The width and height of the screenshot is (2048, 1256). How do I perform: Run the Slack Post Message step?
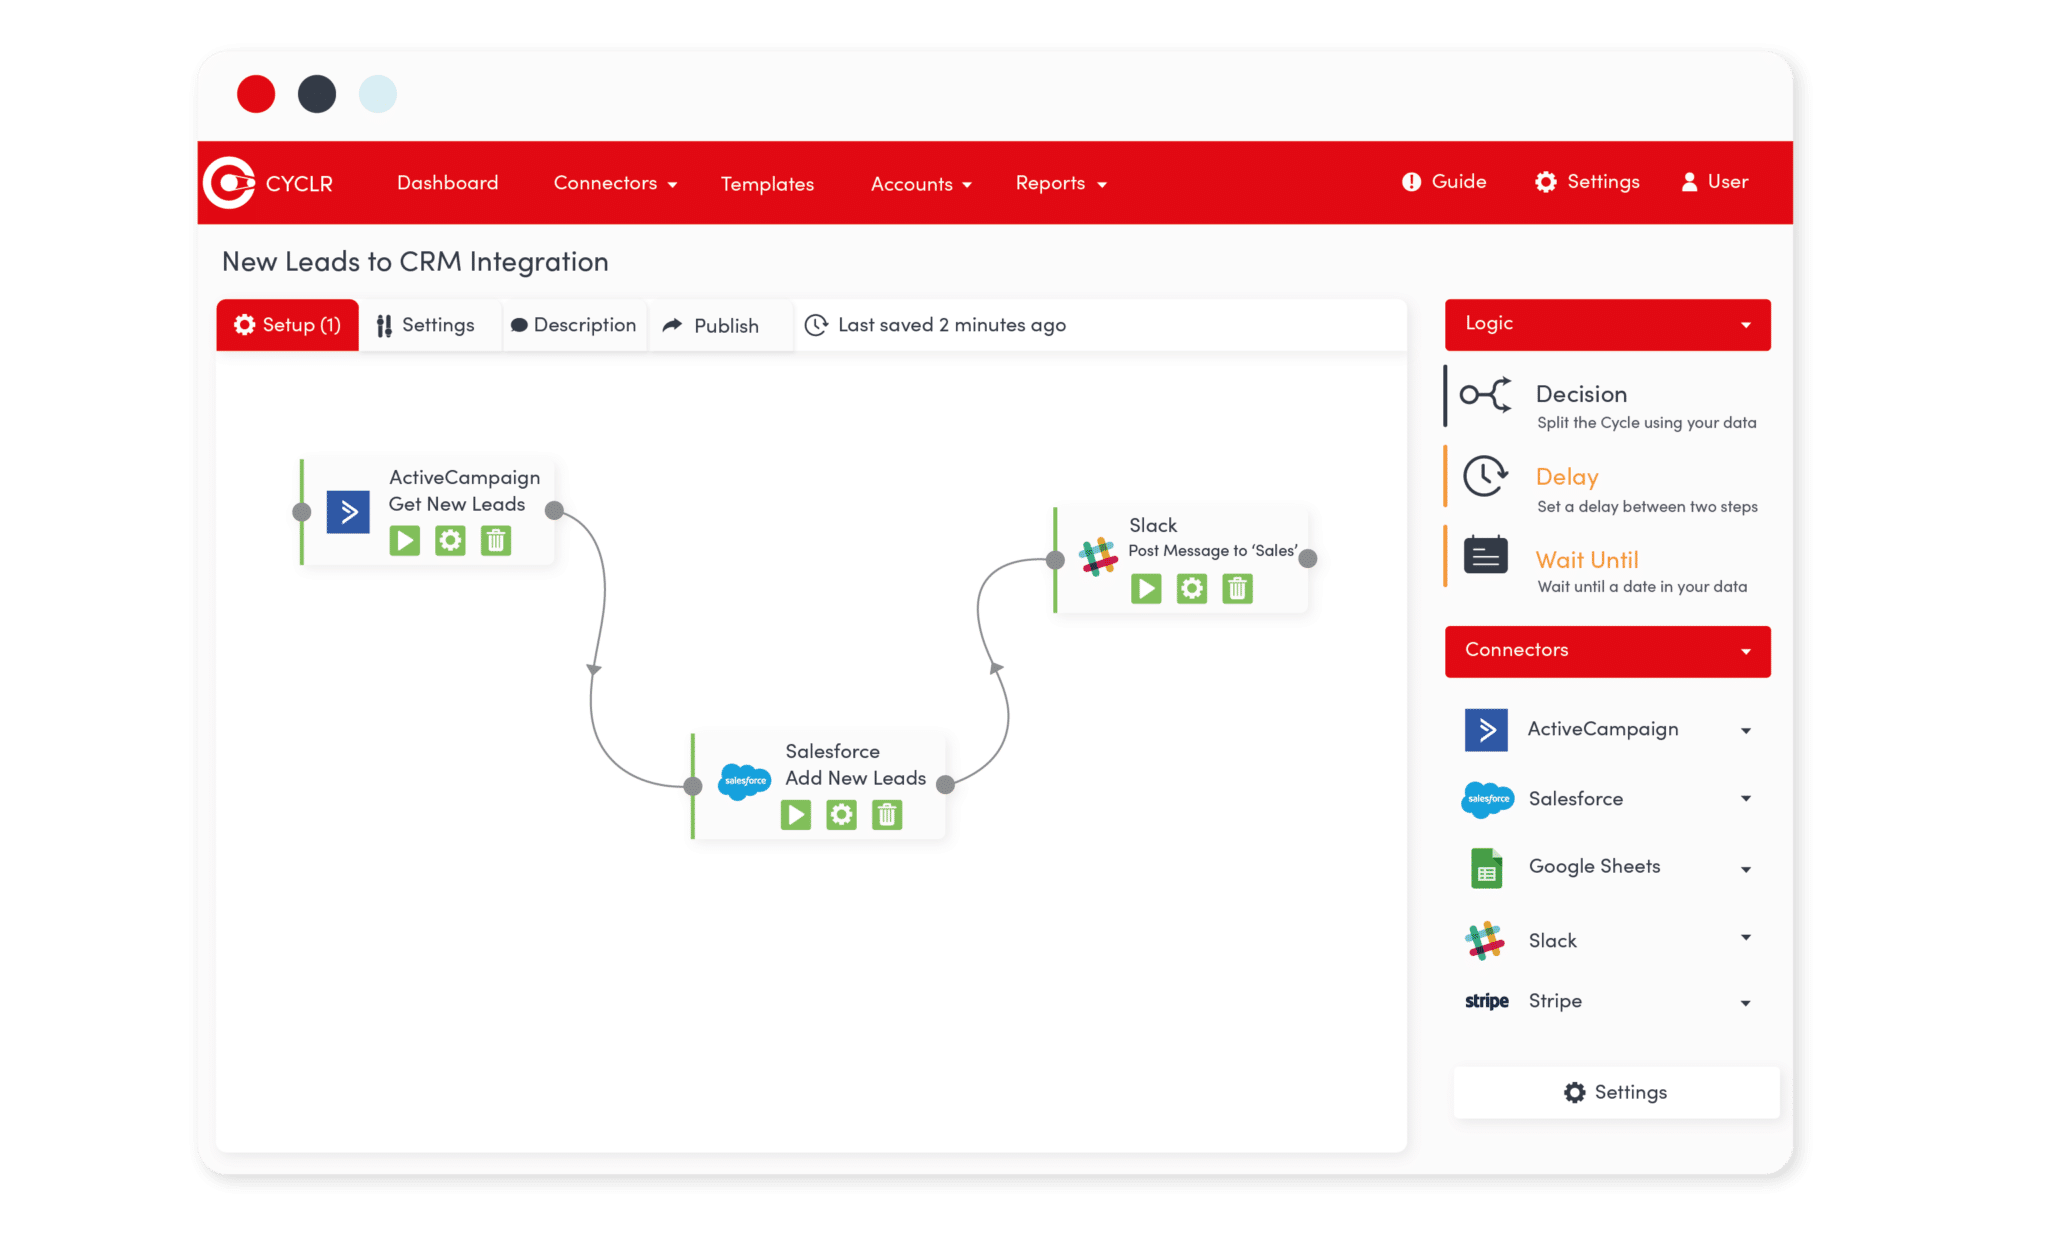click(1146, 589)
